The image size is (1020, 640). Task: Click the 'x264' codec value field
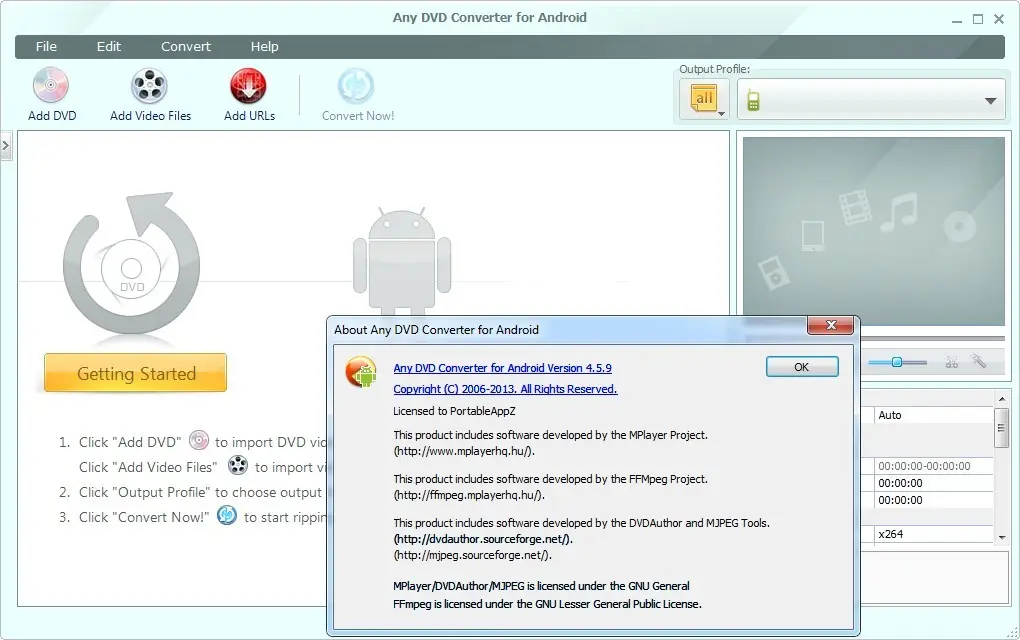click(x=933, y=534)
